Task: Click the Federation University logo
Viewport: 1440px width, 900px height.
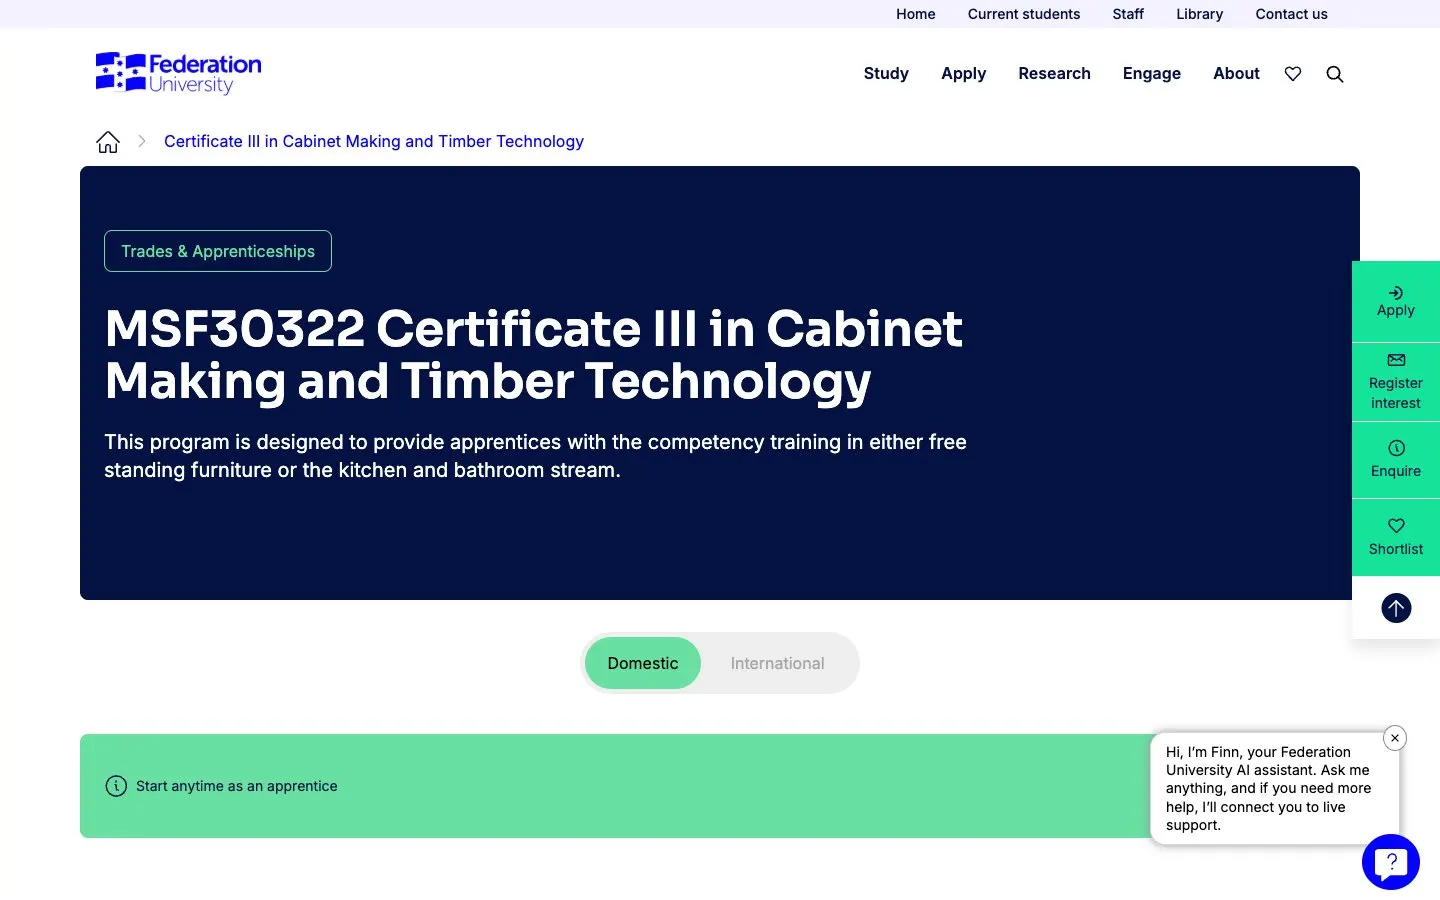Action: [178, 73]
